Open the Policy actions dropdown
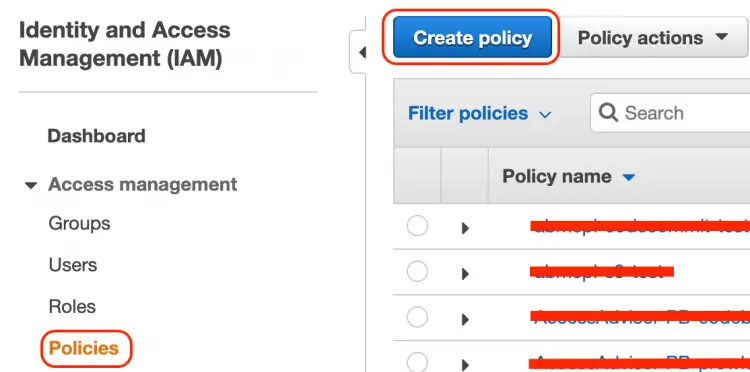The height and width of the screenshot is (372, 750). (653, 38)
